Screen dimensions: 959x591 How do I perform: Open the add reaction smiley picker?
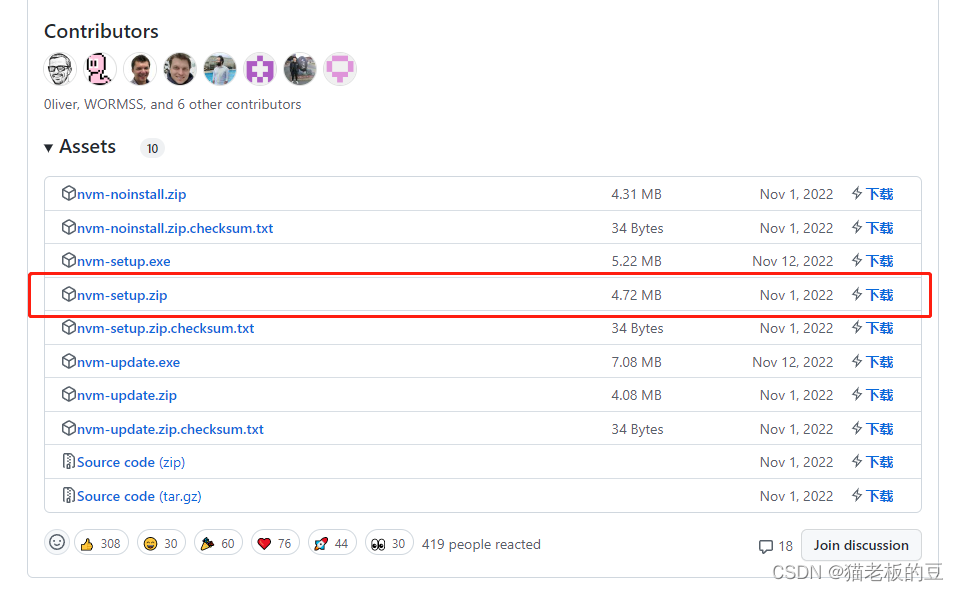click(57, 543)
